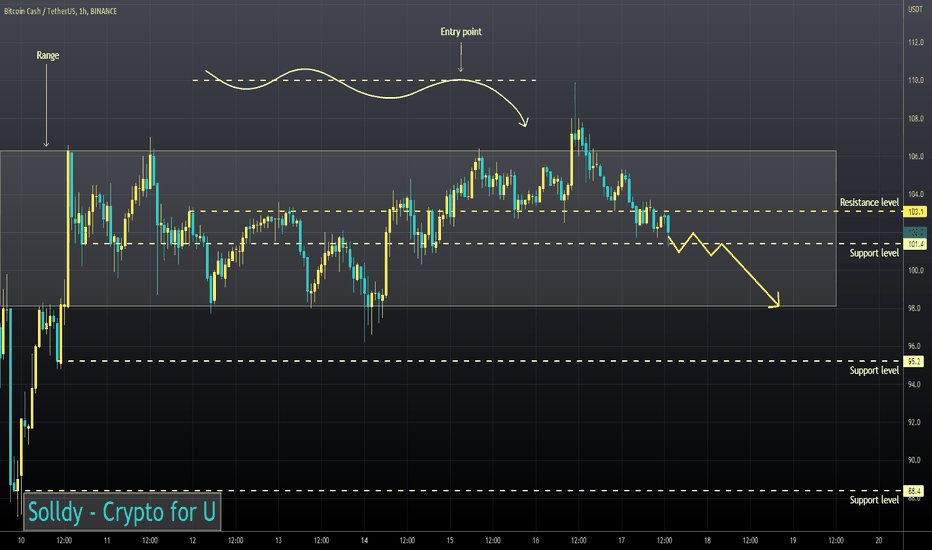The height and width of the screenshot is (550, 932).
Task: Click the 106.0 price axis label
Action: (x=915, y=156)
